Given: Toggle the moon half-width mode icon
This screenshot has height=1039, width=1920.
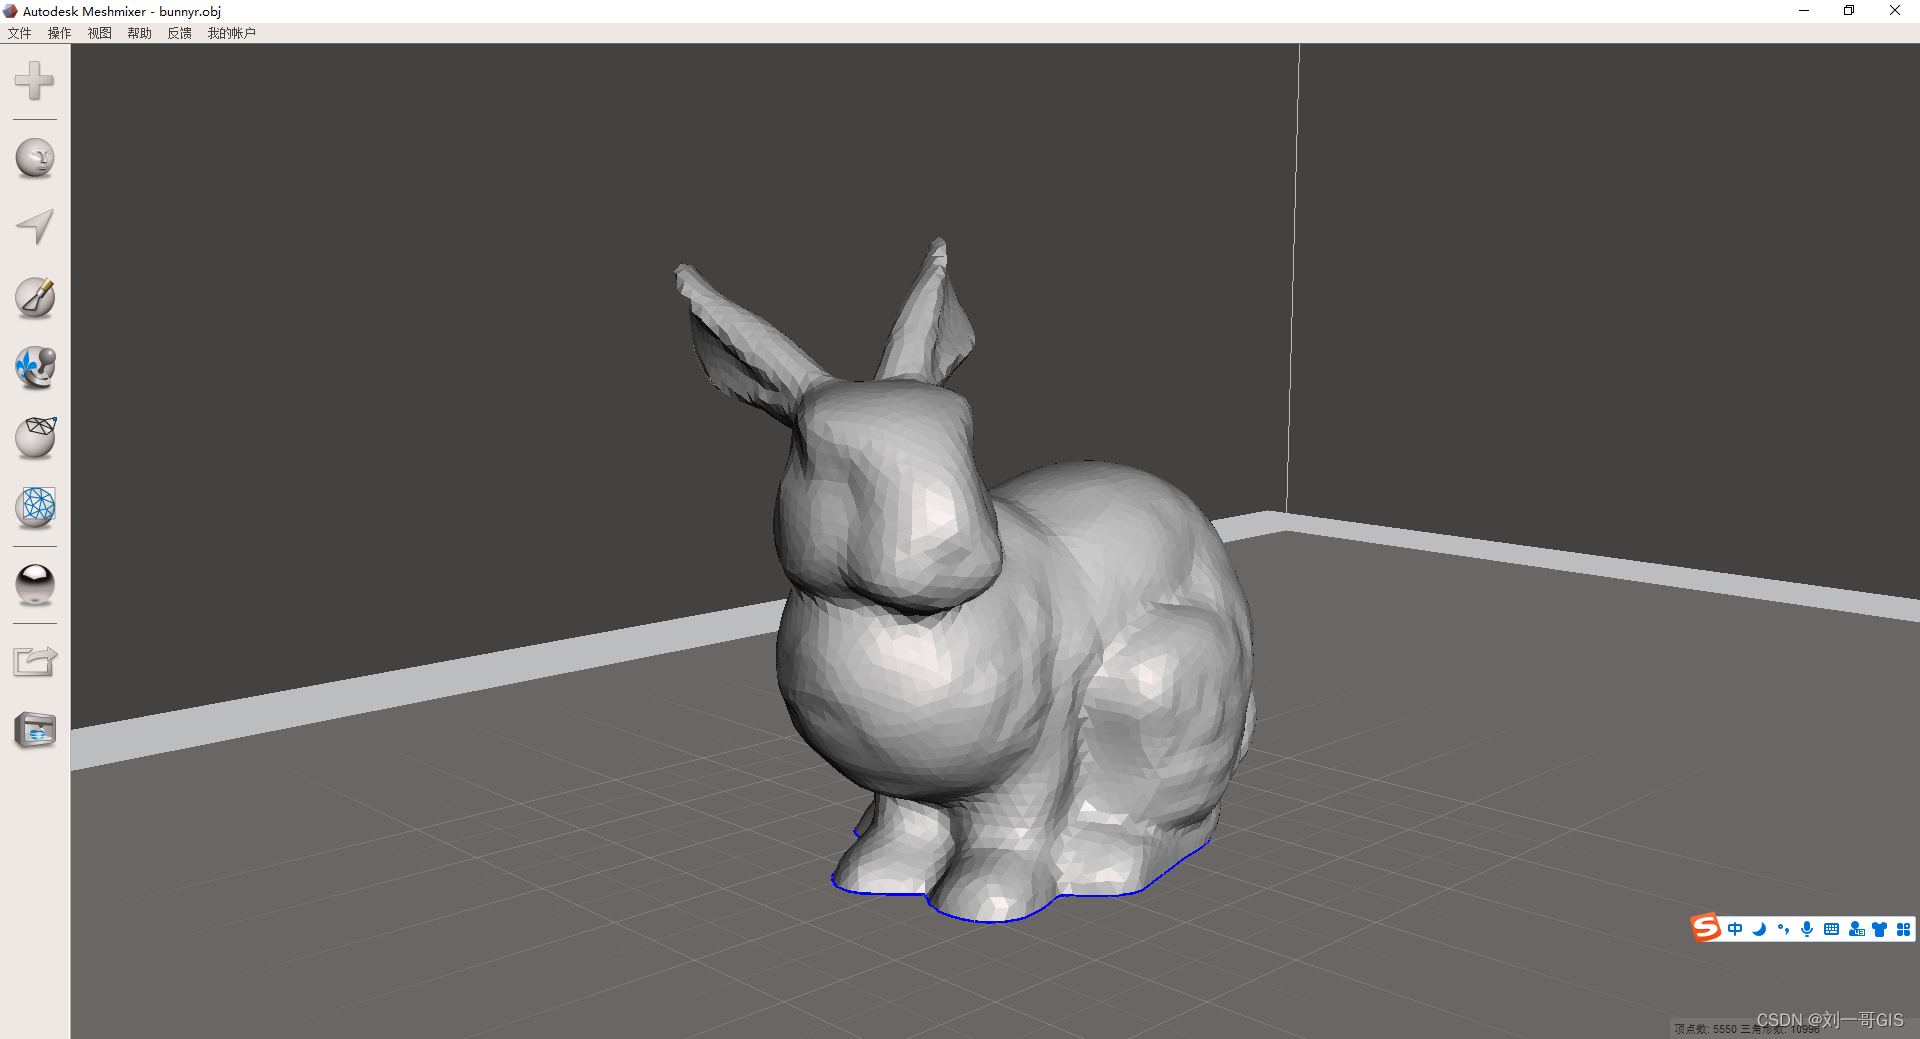Looking at the screenshot, I should [1759, 929].
